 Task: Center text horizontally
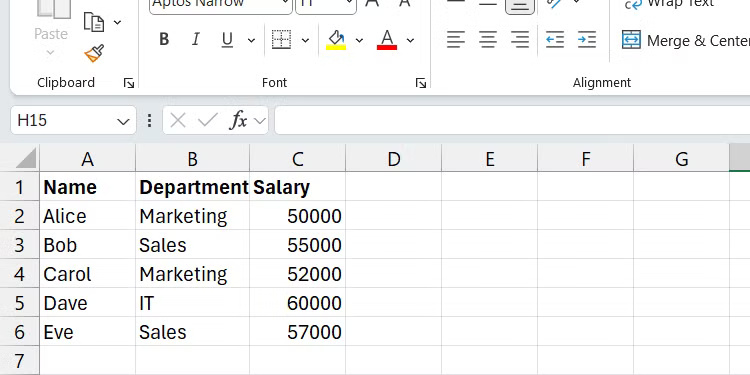point(487,40)
